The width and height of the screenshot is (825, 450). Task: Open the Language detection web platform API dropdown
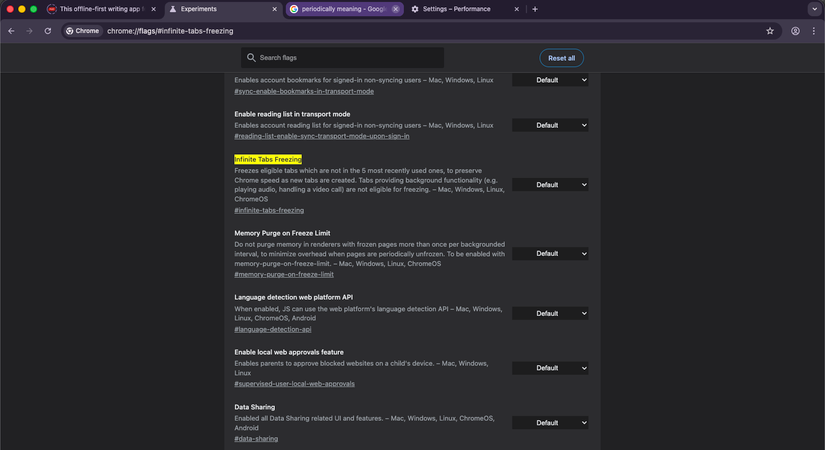coord(550,314)
